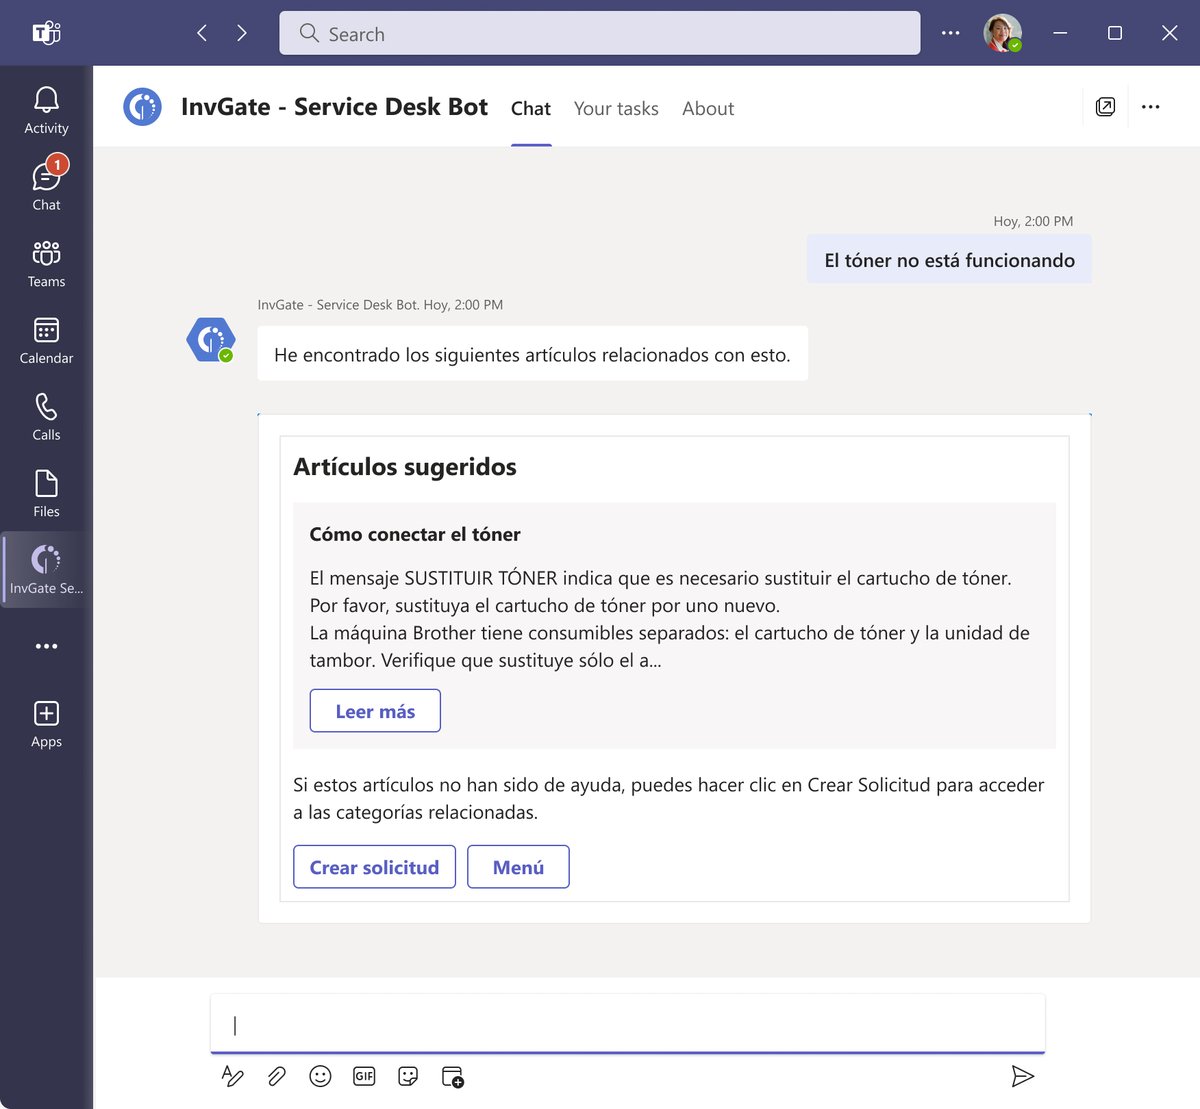Insert a GIF into the message

click(x=364, y=1076)
